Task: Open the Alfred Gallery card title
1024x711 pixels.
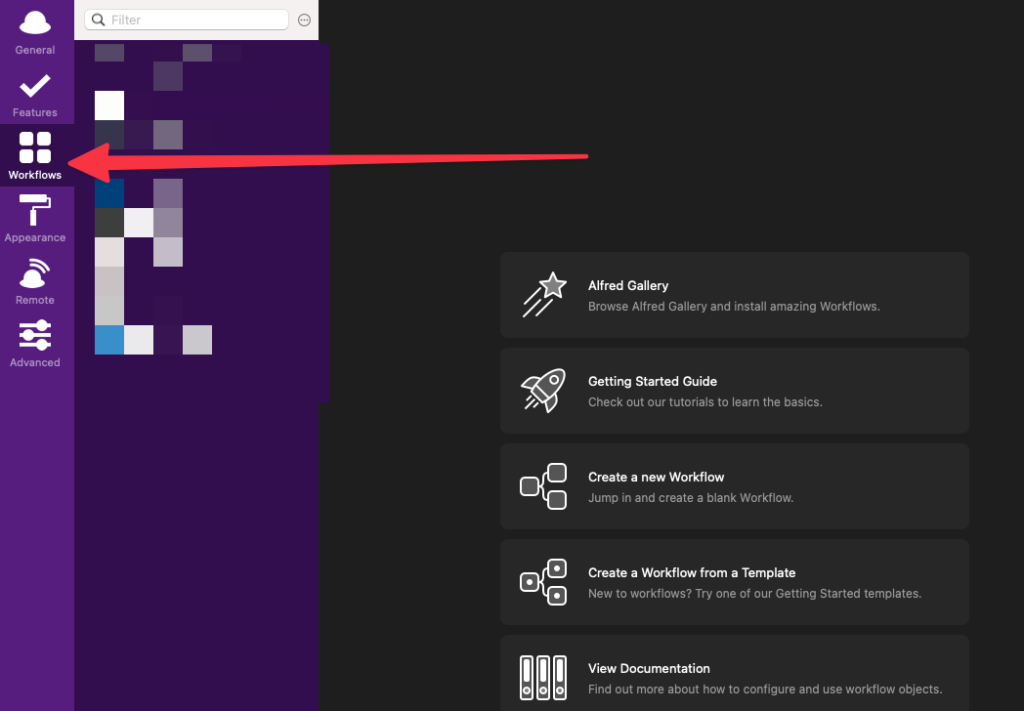Action: [628, 285]
